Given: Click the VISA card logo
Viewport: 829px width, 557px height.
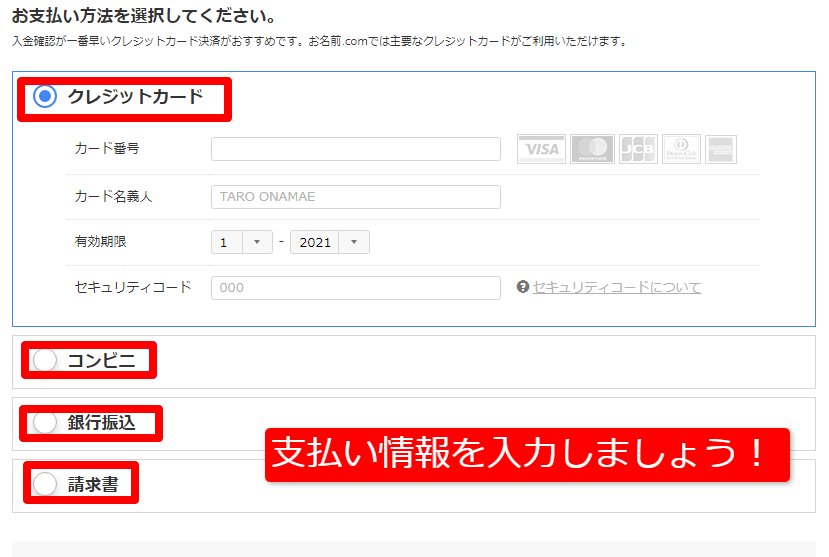Looking at the screenshot, I should click(541, 149).
